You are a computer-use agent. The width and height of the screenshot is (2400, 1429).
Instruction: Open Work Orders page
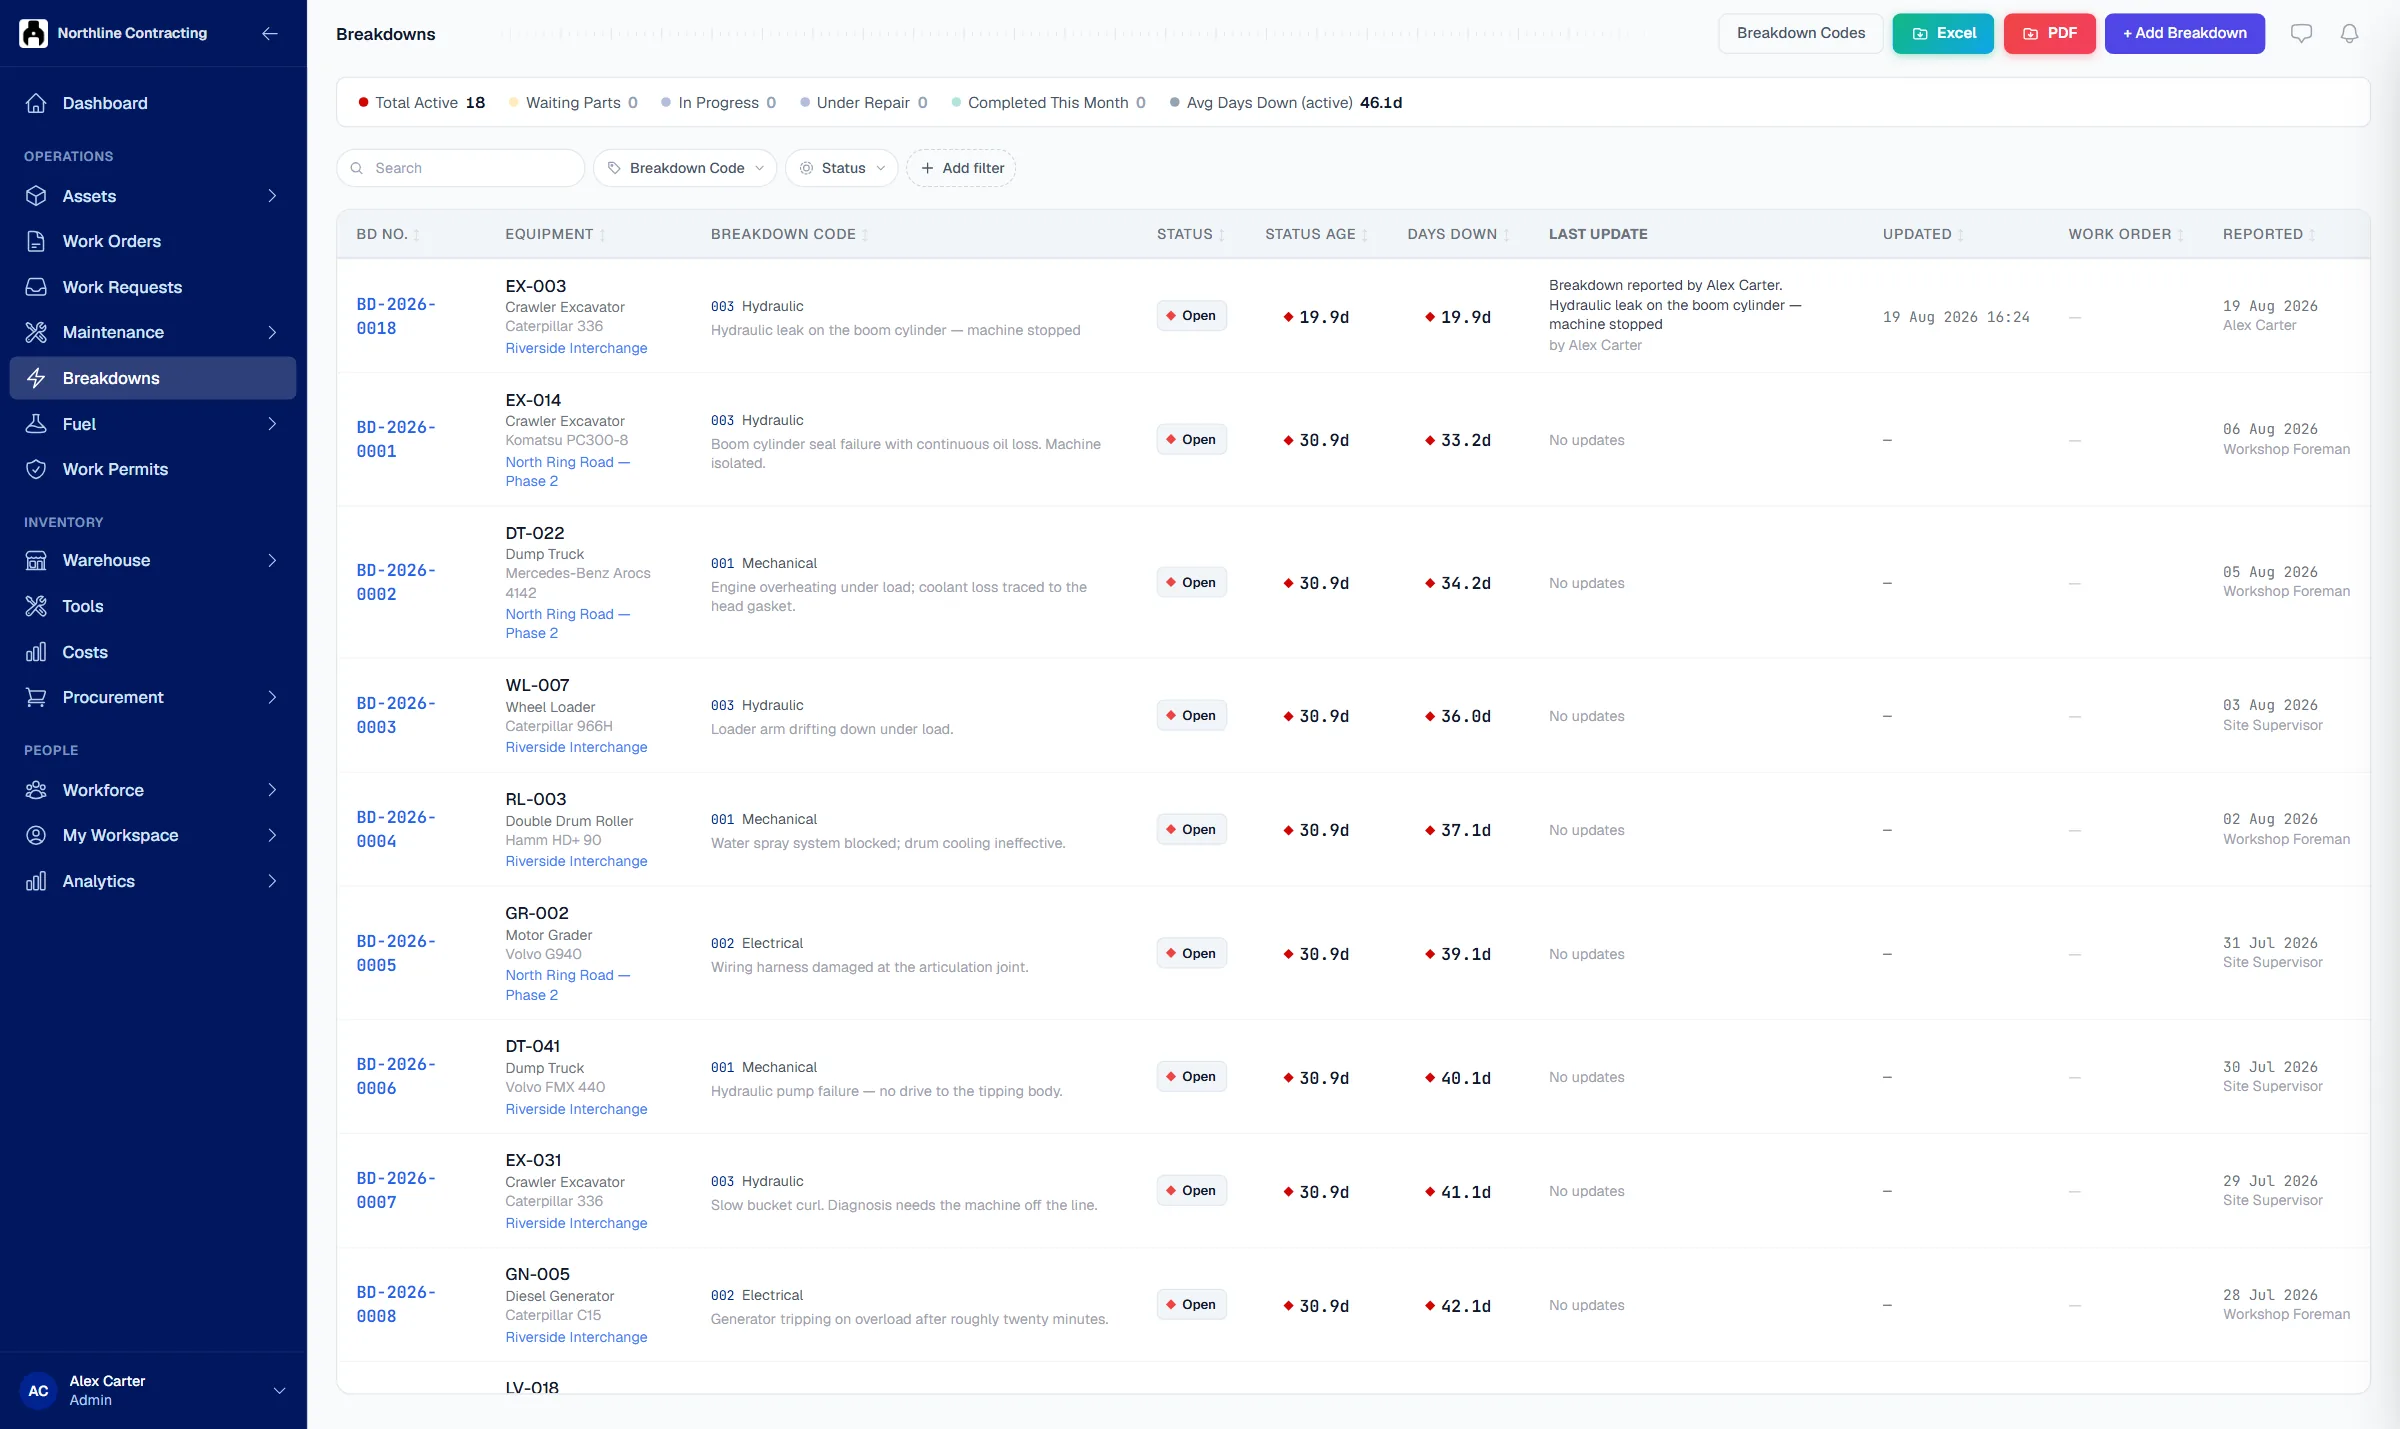click(x=153, y=241)
